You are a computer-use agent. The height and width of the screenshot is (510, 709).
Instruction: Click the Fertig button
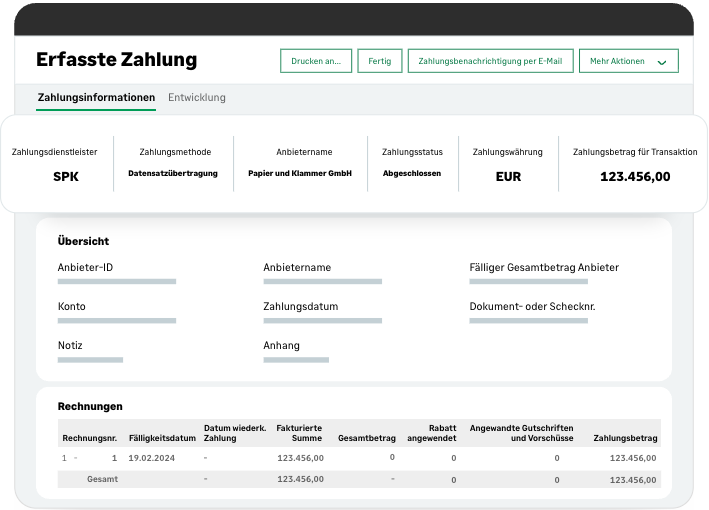pos(379,61)
